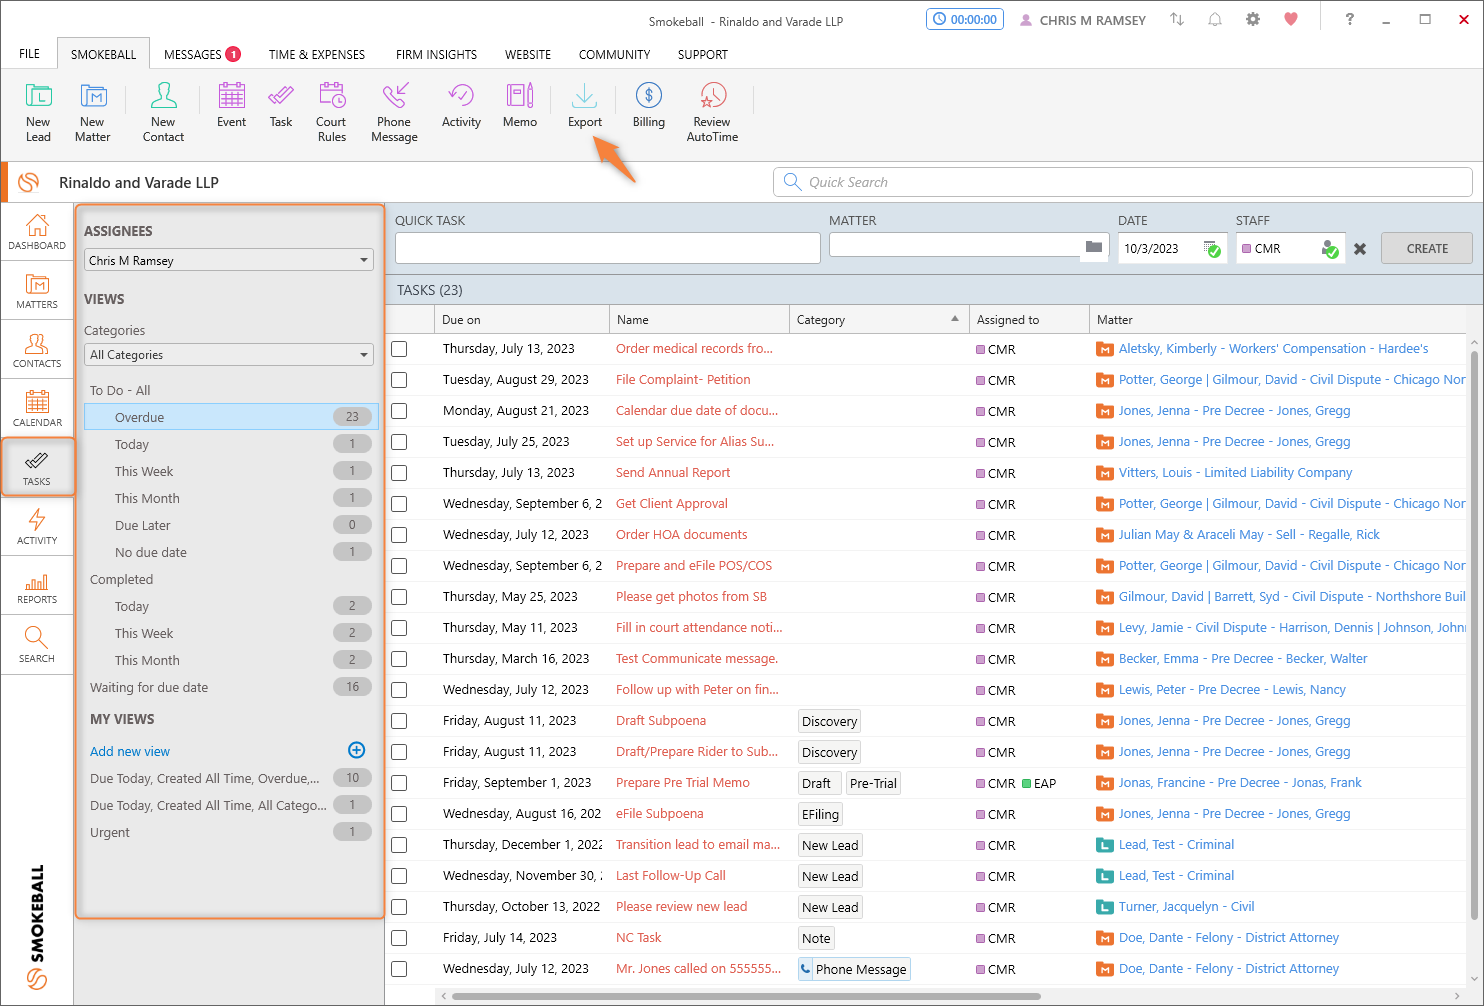Screen dimensions: 1484x1006
Task: Click the Quick Task input field
Action: pos(608,248)
